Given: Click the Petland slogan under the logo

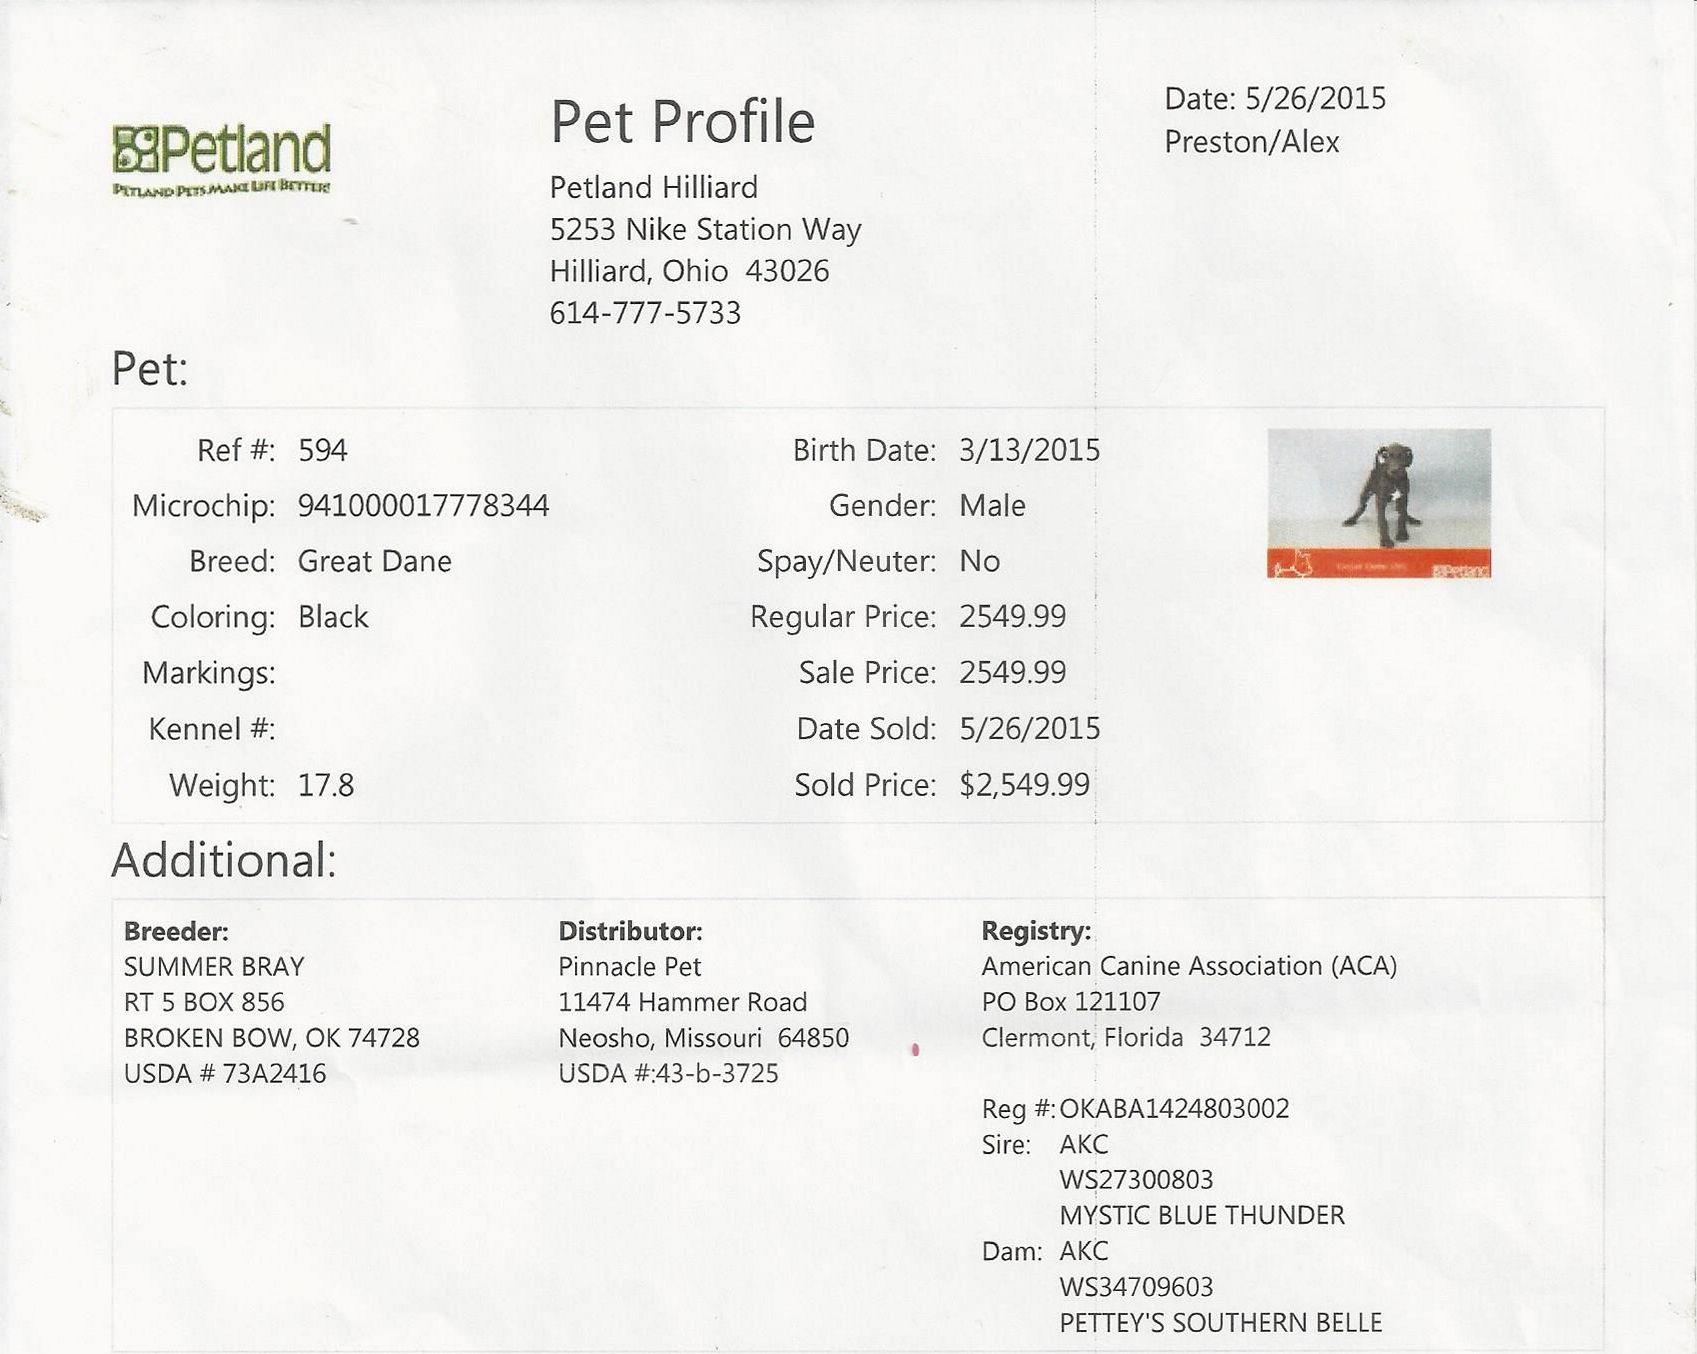Looking at the screenshot, I should 221,188.
